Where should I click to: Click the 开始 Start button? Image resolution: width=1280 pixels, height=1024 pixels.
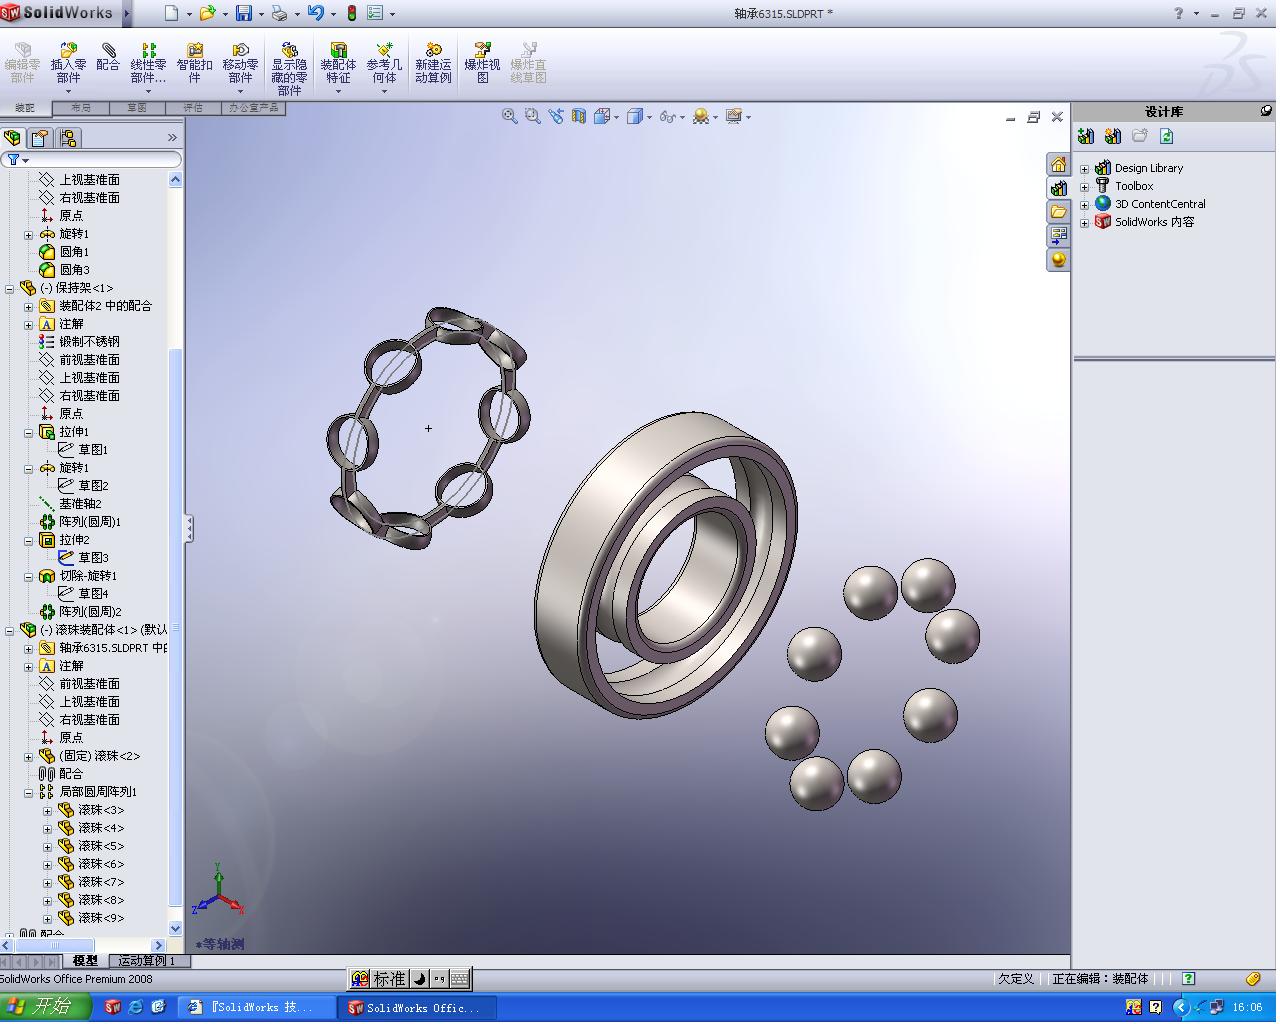click(47, 1007)
